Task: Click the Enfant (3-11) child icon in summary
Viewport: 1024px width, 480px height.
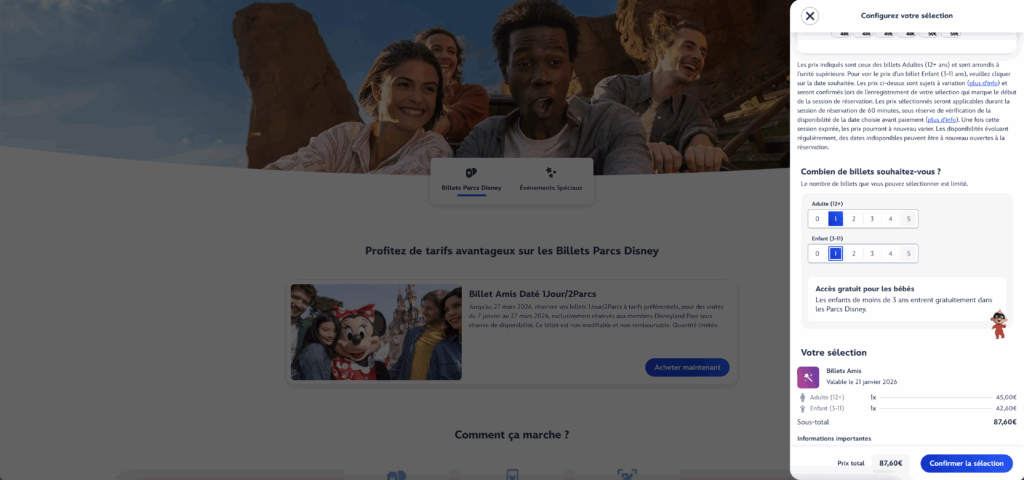Action: coord(803,408)
